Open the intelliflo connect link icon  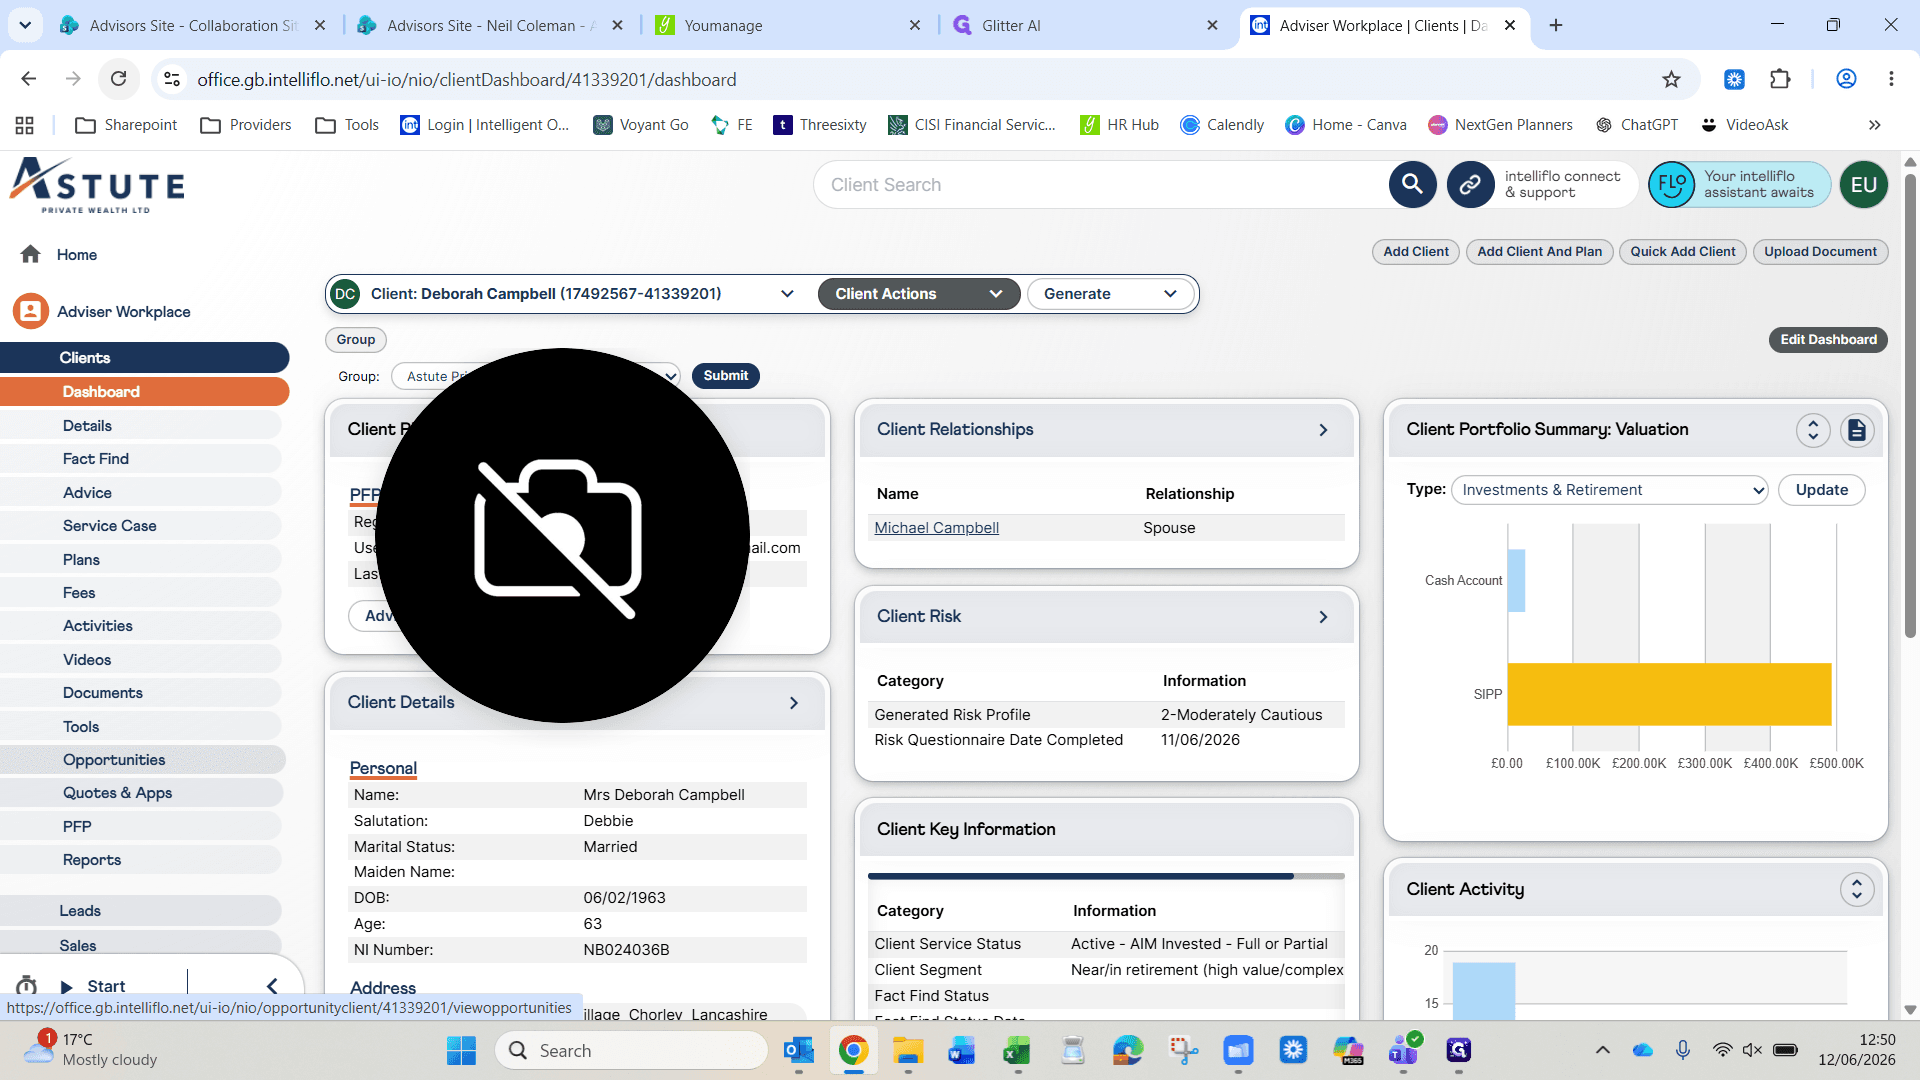click(1470, 184)
